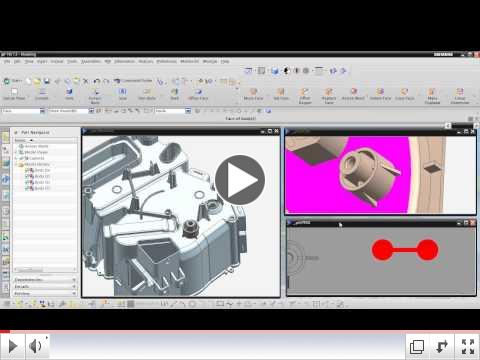
Task: Expand the Dependencies panel
Action: click(45, 280)
